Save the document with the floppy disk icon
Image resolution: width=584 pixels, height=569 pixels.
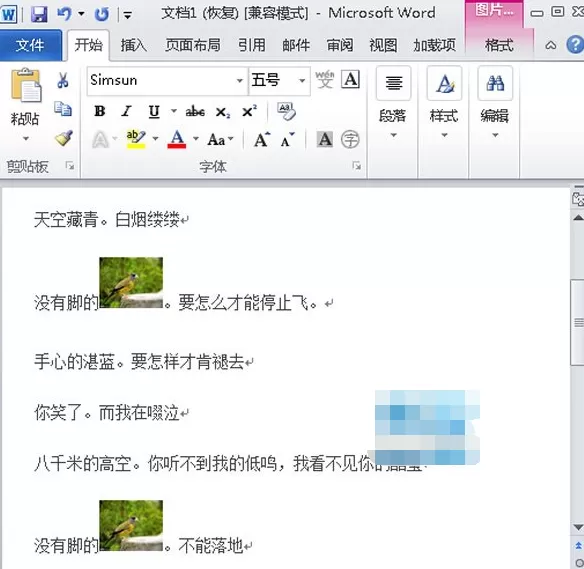pyautogui.click(x=39, y=14)
